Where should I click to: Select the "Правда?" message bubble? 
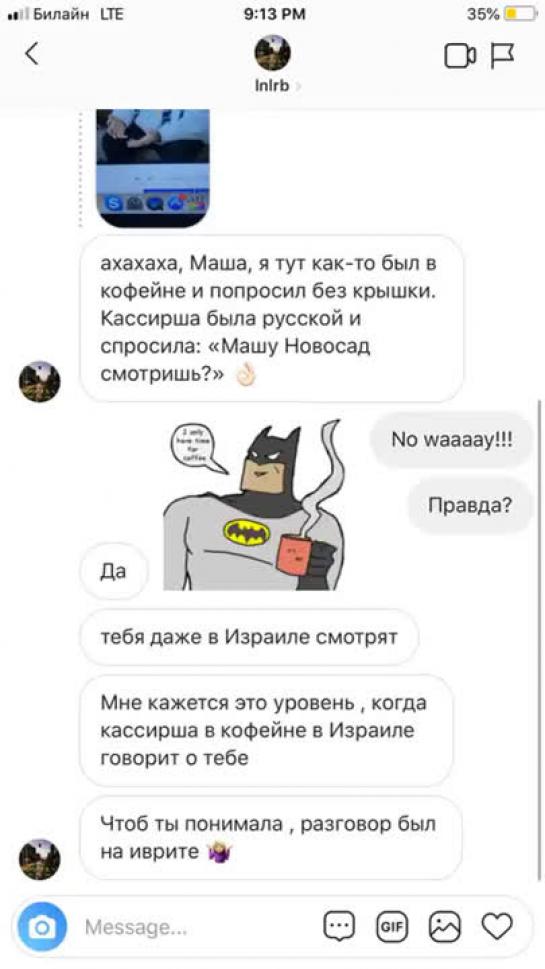click(470, 506)
